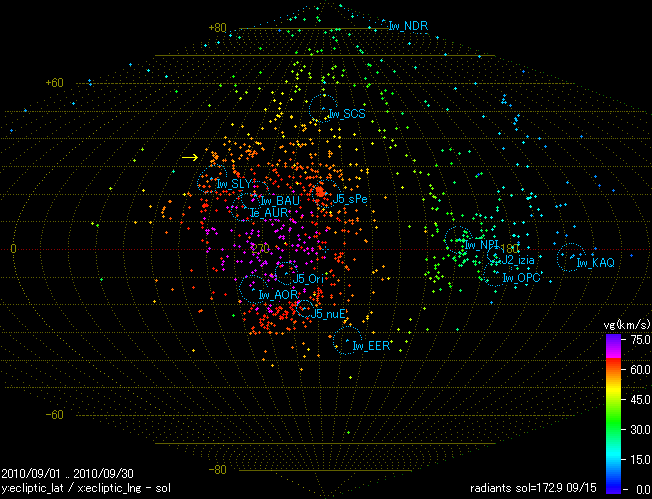Select the J2_izia label
Screen dimensions: 652x499
[518, 260]
